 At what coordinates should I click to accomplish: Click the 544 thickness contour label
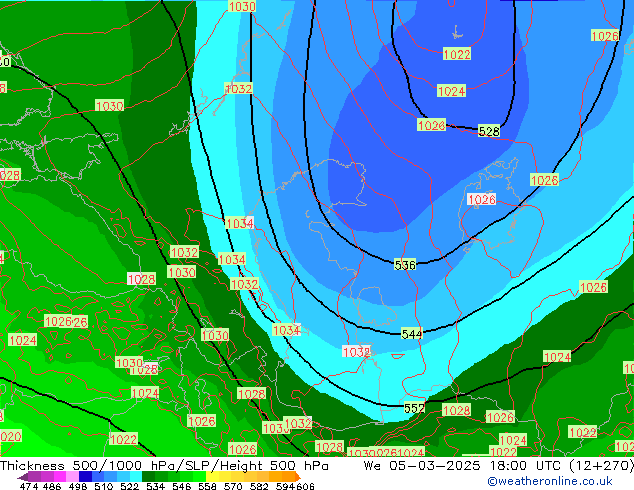point(412,333)
